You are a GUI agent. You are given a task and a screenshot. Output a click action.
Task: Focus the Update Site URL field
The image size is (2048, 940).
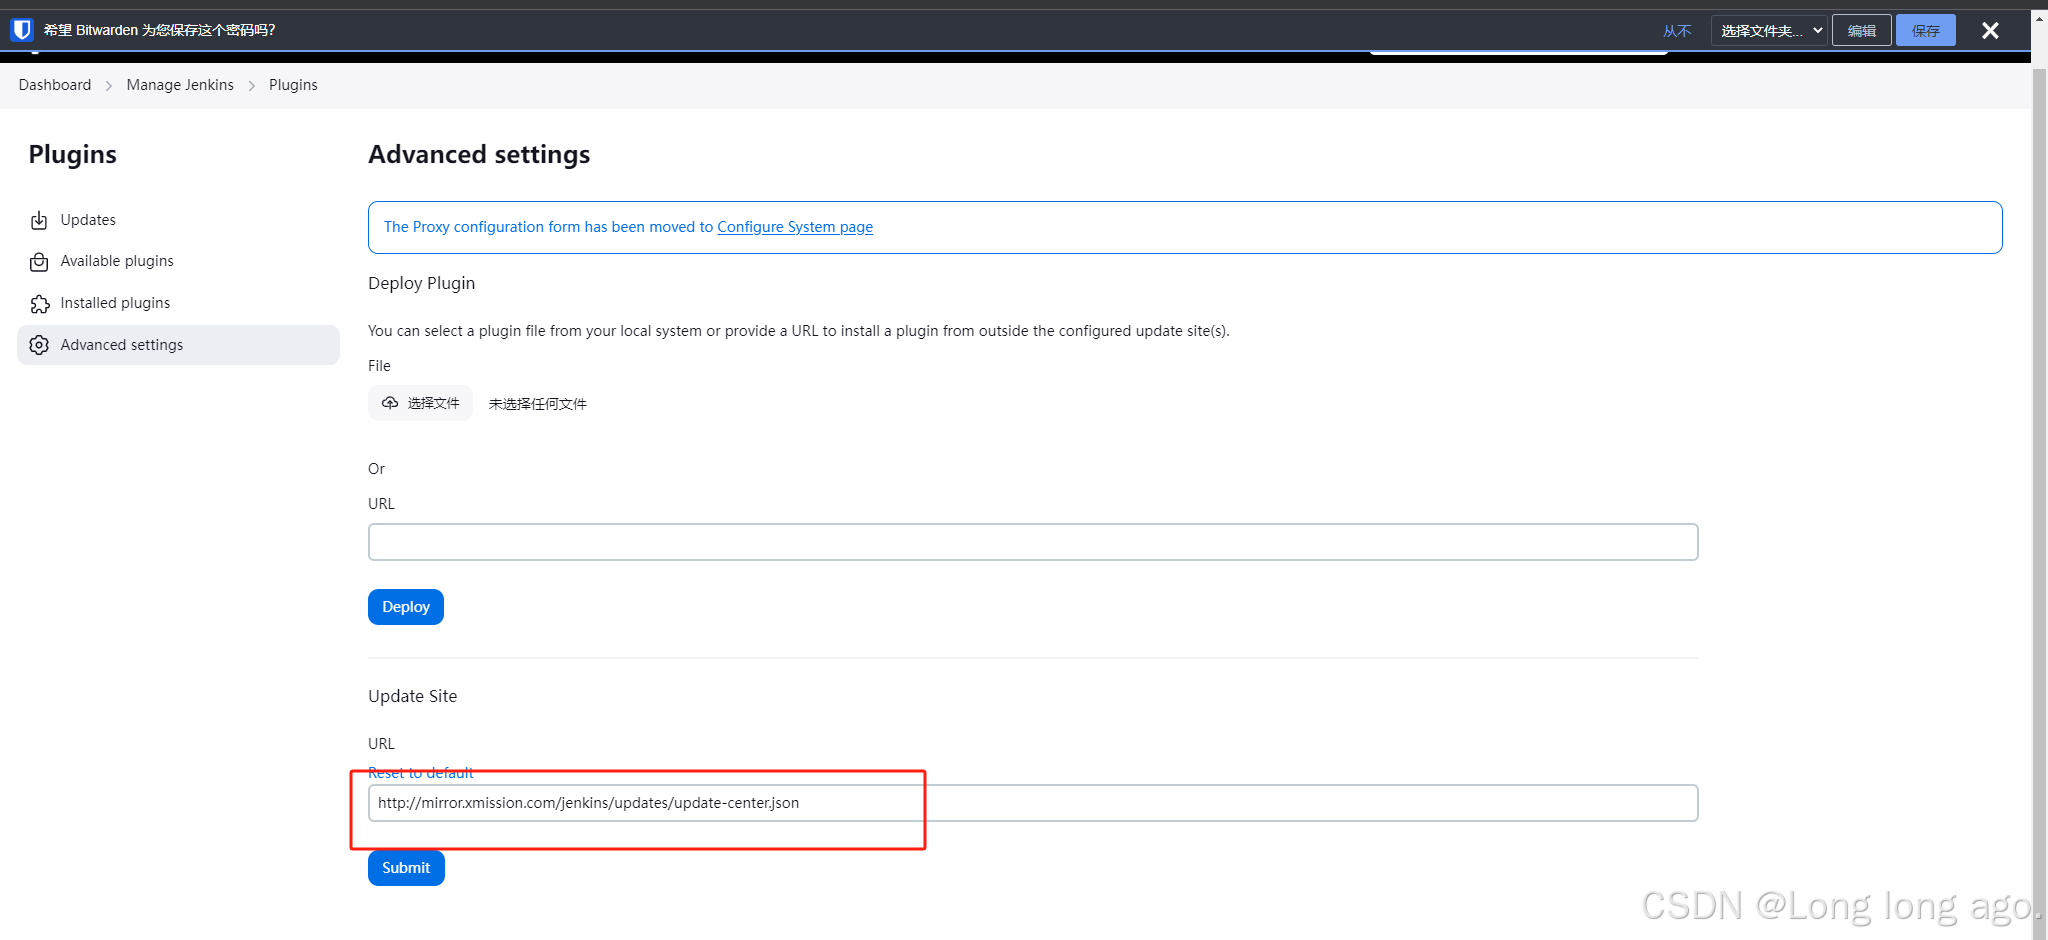[1033, 803]
